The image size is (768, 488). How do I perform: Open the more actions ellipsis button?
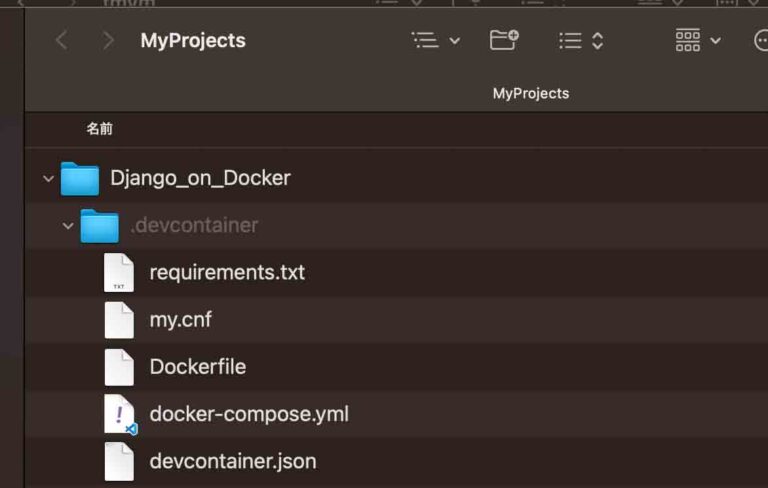pos(761,40)
